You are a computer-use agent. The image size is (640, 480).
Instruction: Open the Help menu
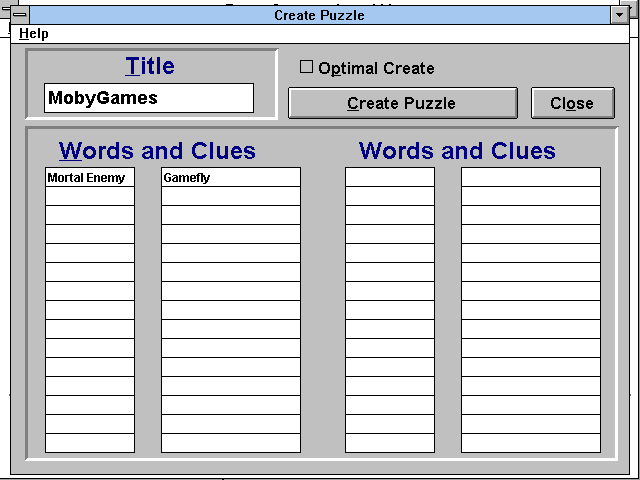(x=33, y=33)
